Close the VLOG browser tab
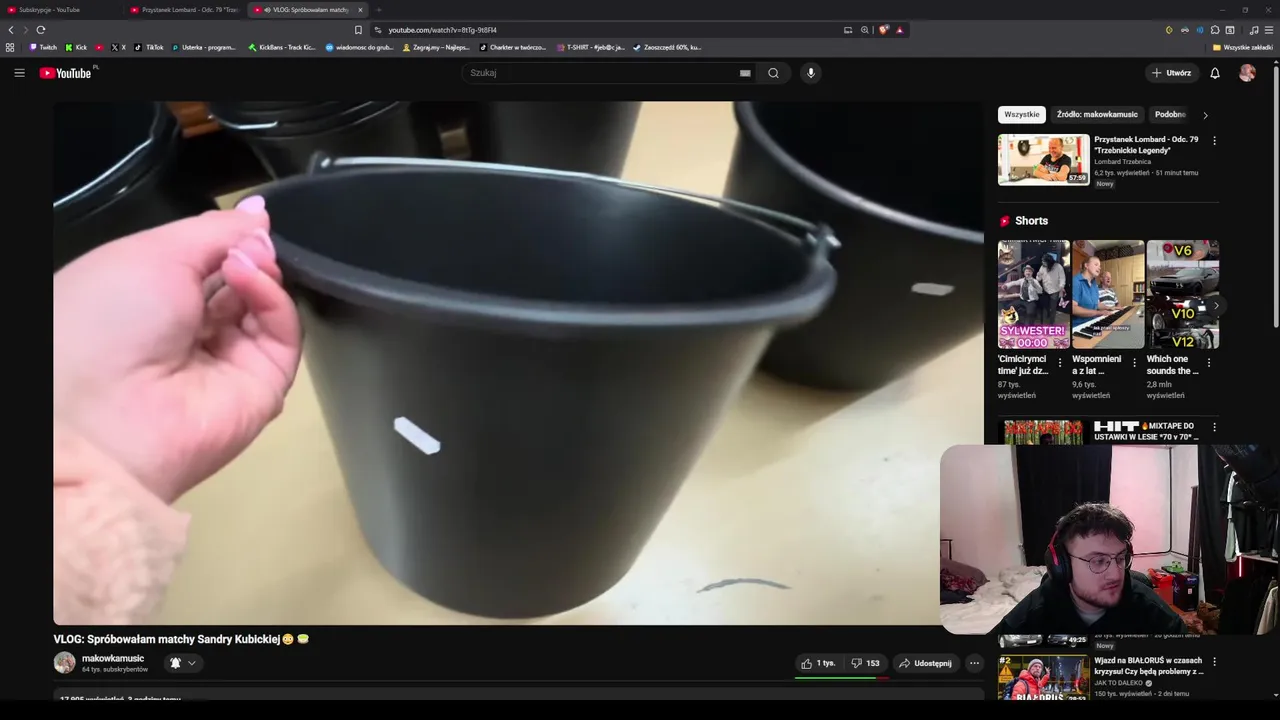1280x720 pixels. 360,10
